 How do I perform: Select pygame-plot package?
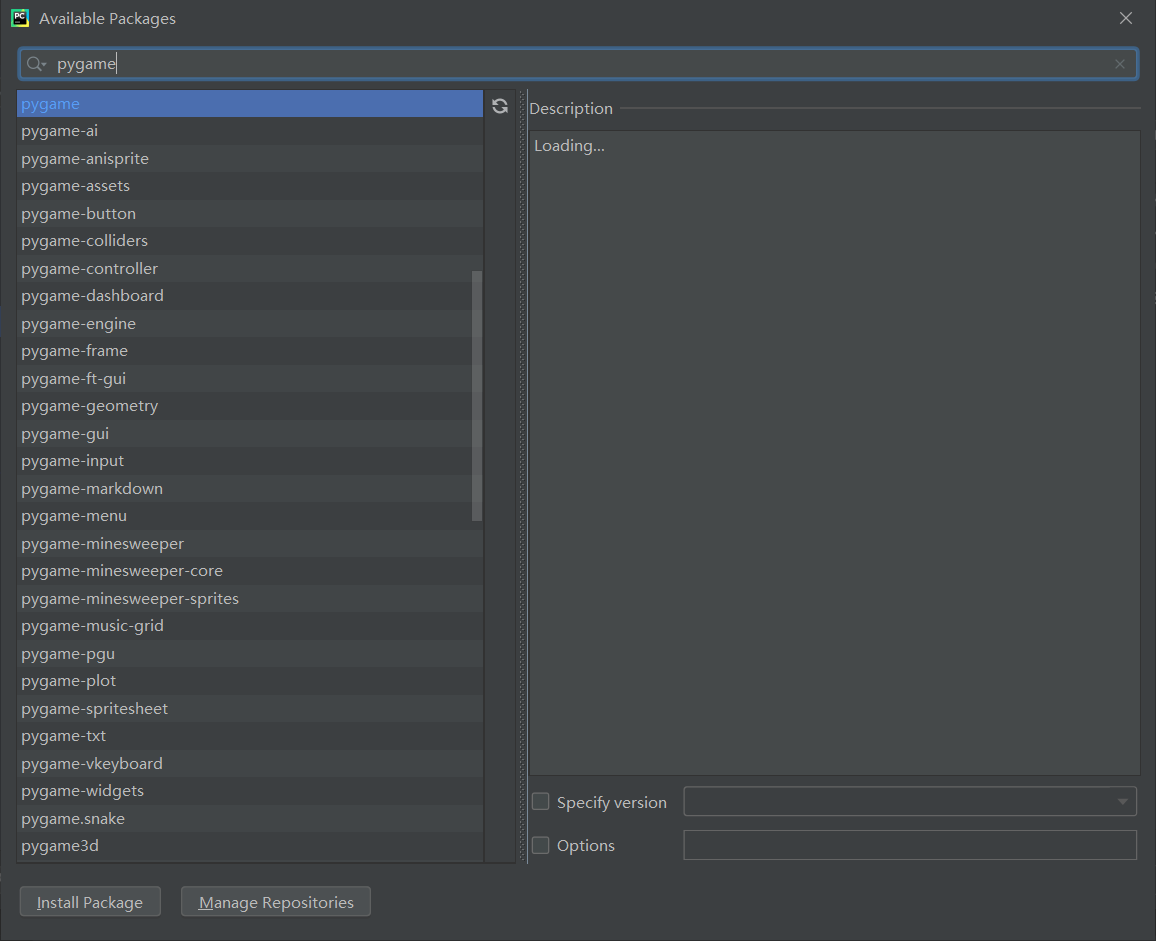[250, 681]
